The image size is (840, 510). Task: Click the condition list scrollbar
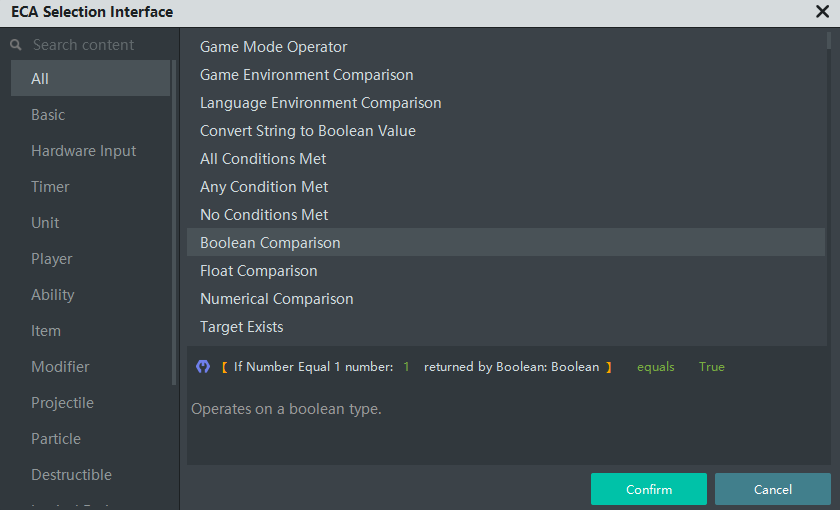[829, 40]
